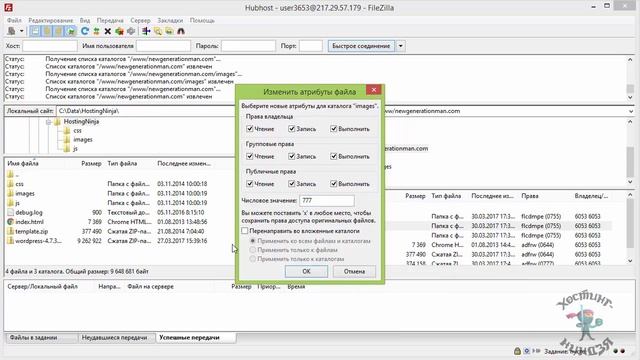This screenshot has height=360, width=640.
Task: Sort local list by Имя файла
Action: click(x=23, y=163)
